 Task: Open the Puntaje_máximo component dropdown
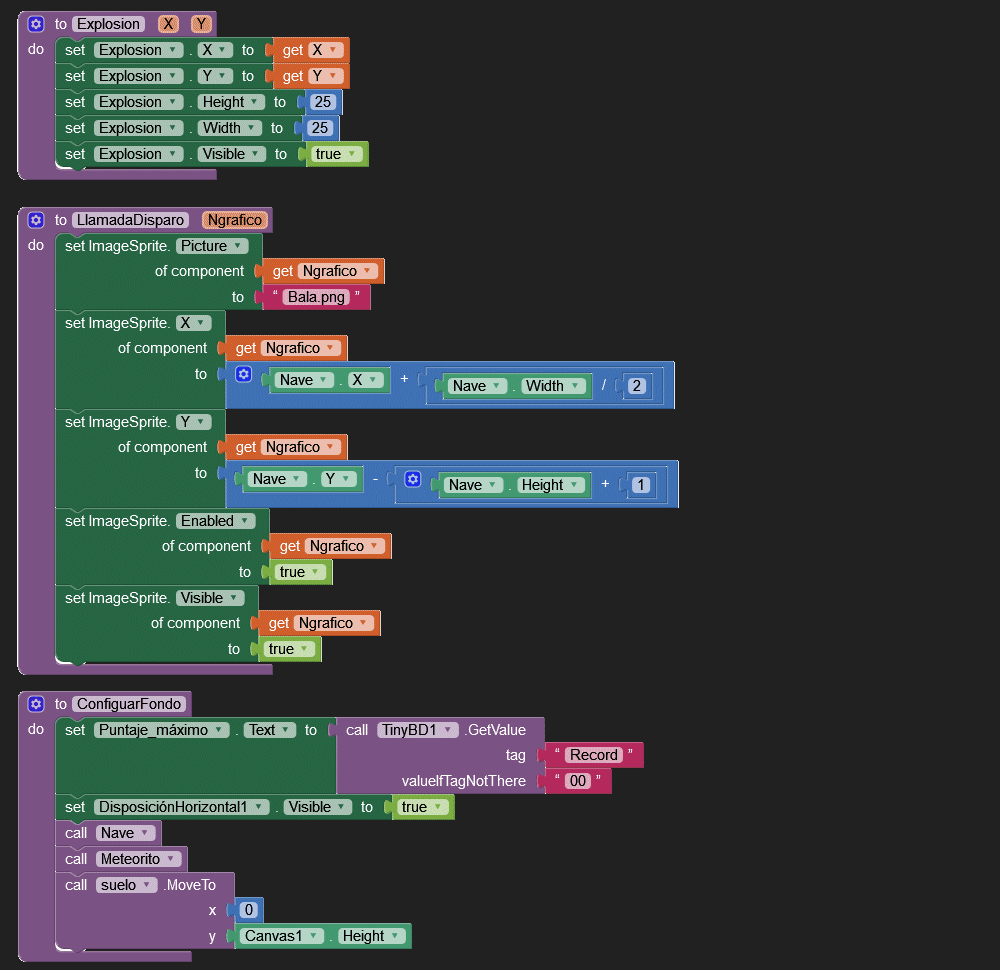pos(162,730)
